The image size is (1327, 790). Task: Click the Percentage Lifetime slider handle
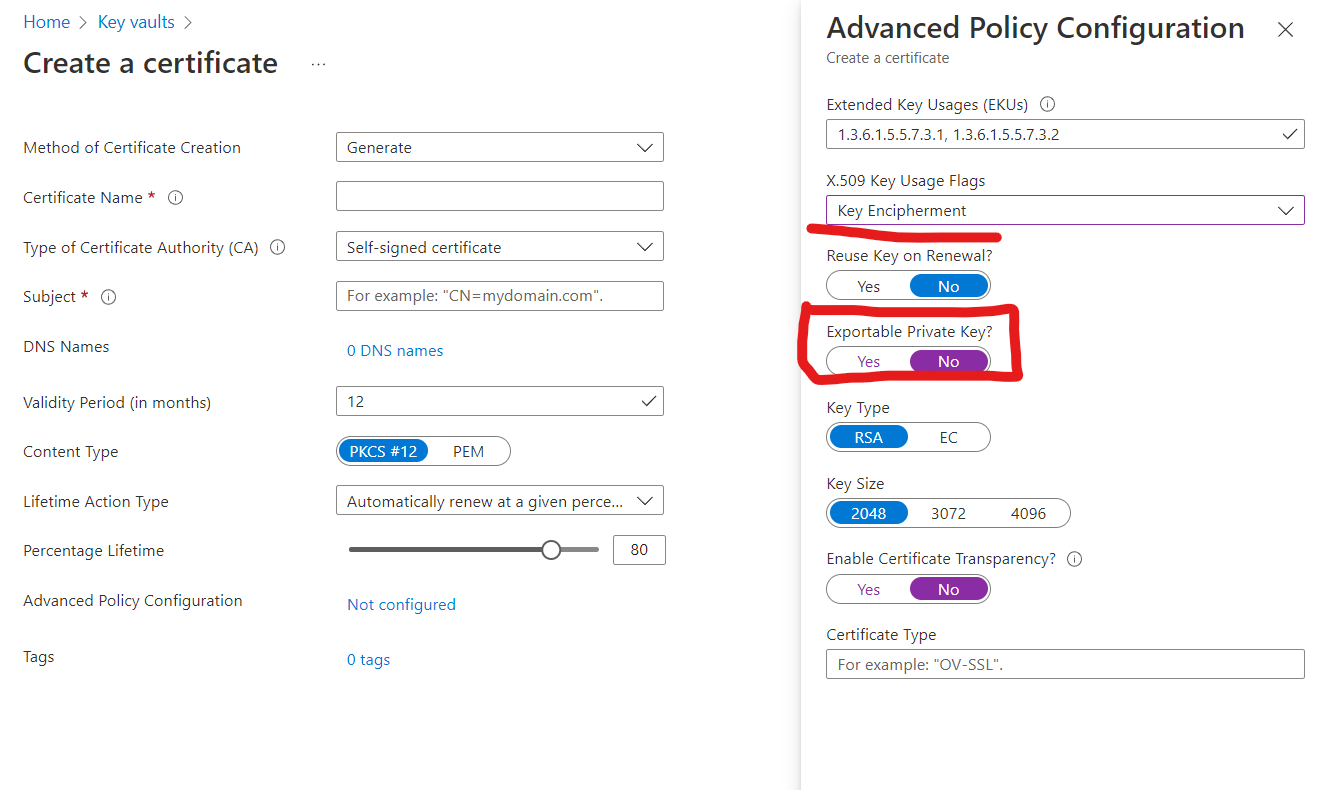[551, 550]
